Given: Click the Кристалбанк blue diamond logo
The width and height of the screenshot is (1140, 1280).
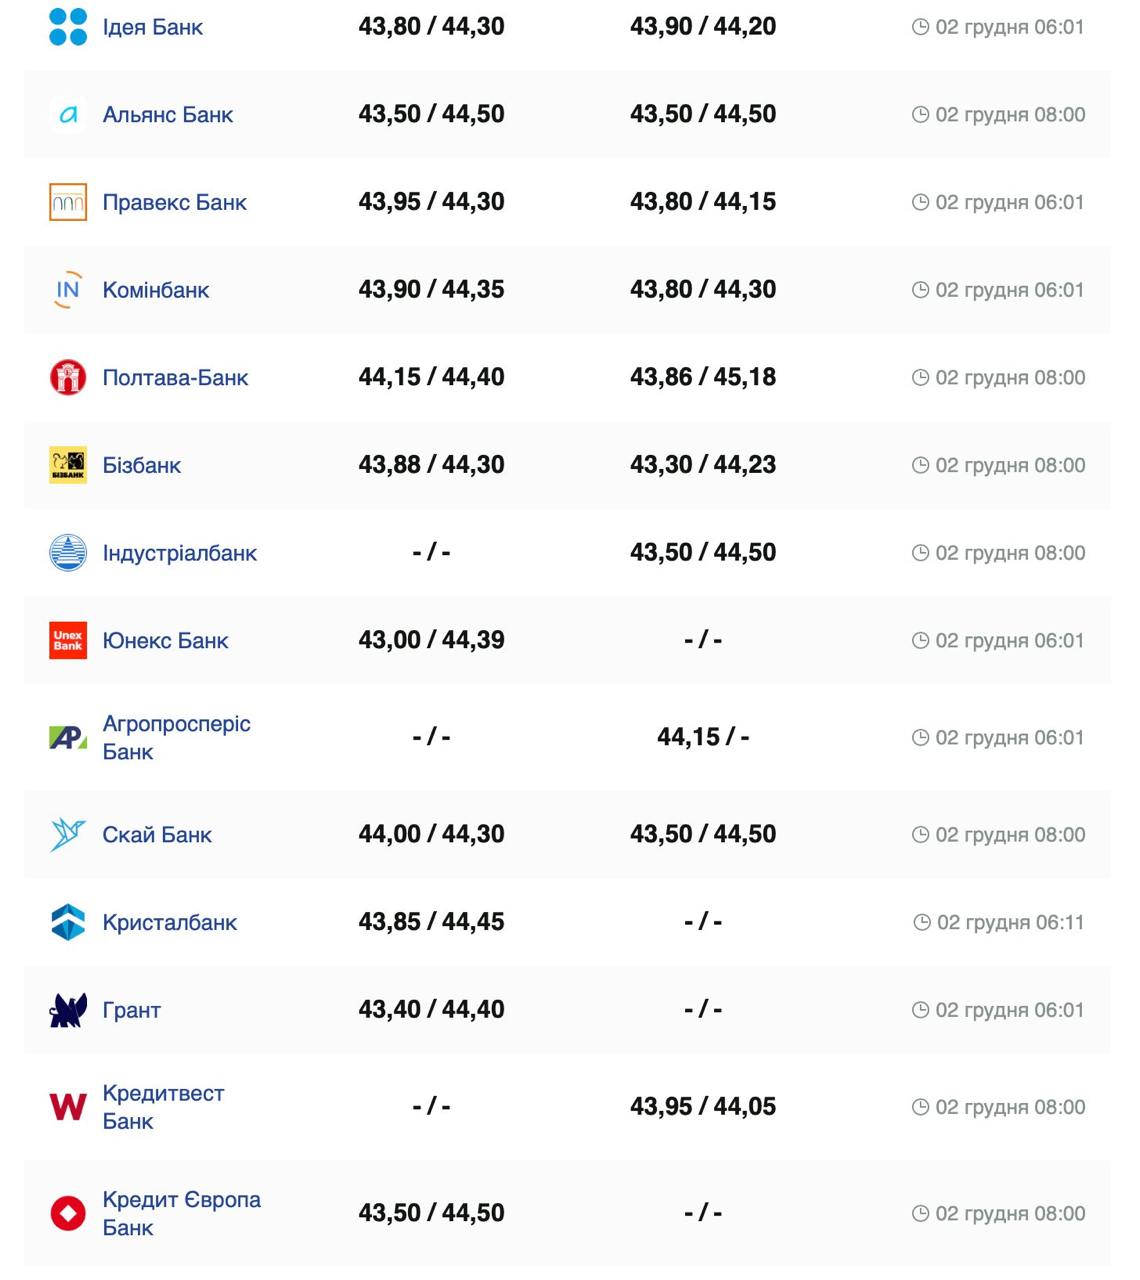Looking at the screenshot, I should coord(68,922).
